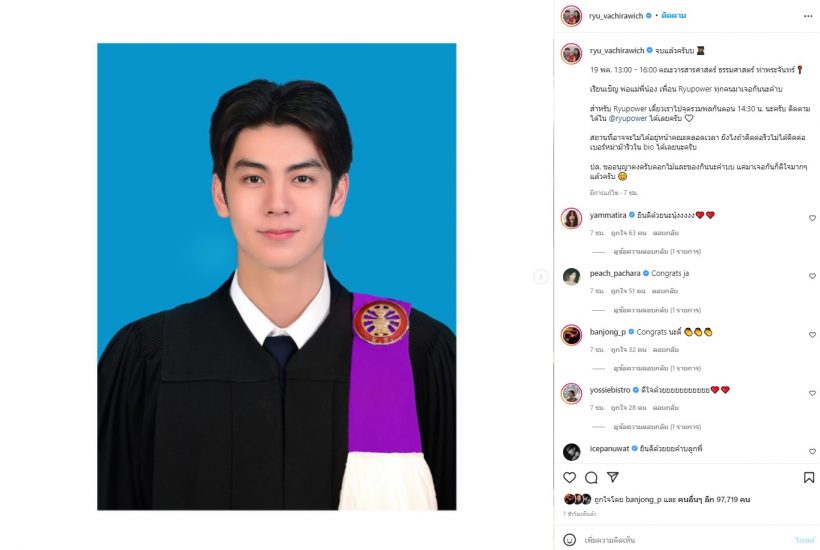
Task: Click the add comment text field
Action: tap(685, 540)
